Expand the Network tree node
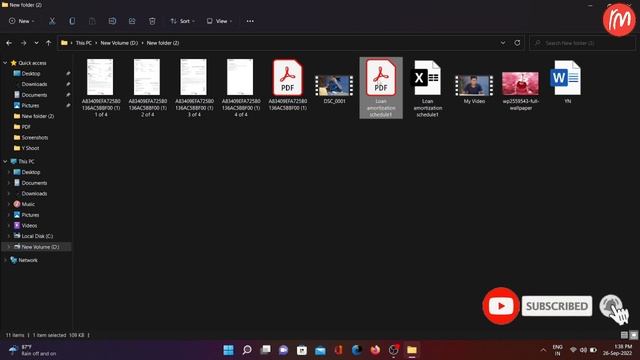640x360 pixels. click(x=5, y=260)
